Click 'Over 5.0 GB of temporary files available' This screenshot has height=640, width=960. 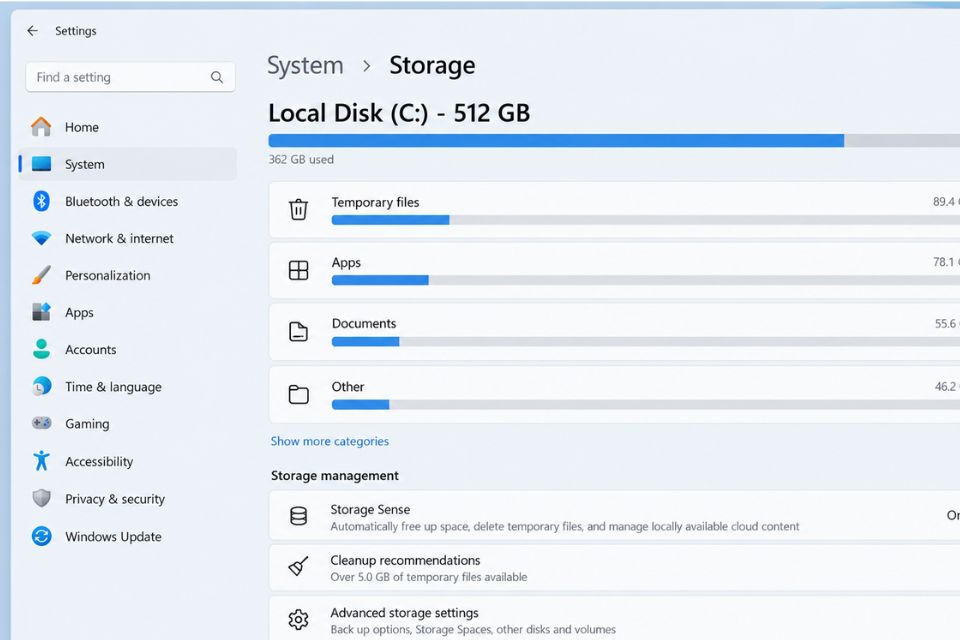click(x=429, y=577)
